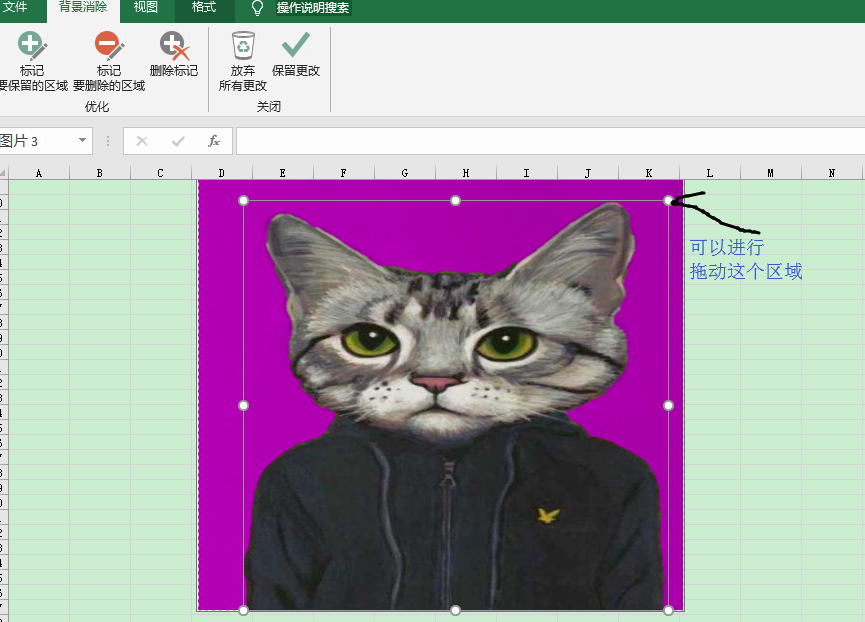
Task: Click top-left selection handle of picture
Action: pyautogui.click(x=243, y=201)
